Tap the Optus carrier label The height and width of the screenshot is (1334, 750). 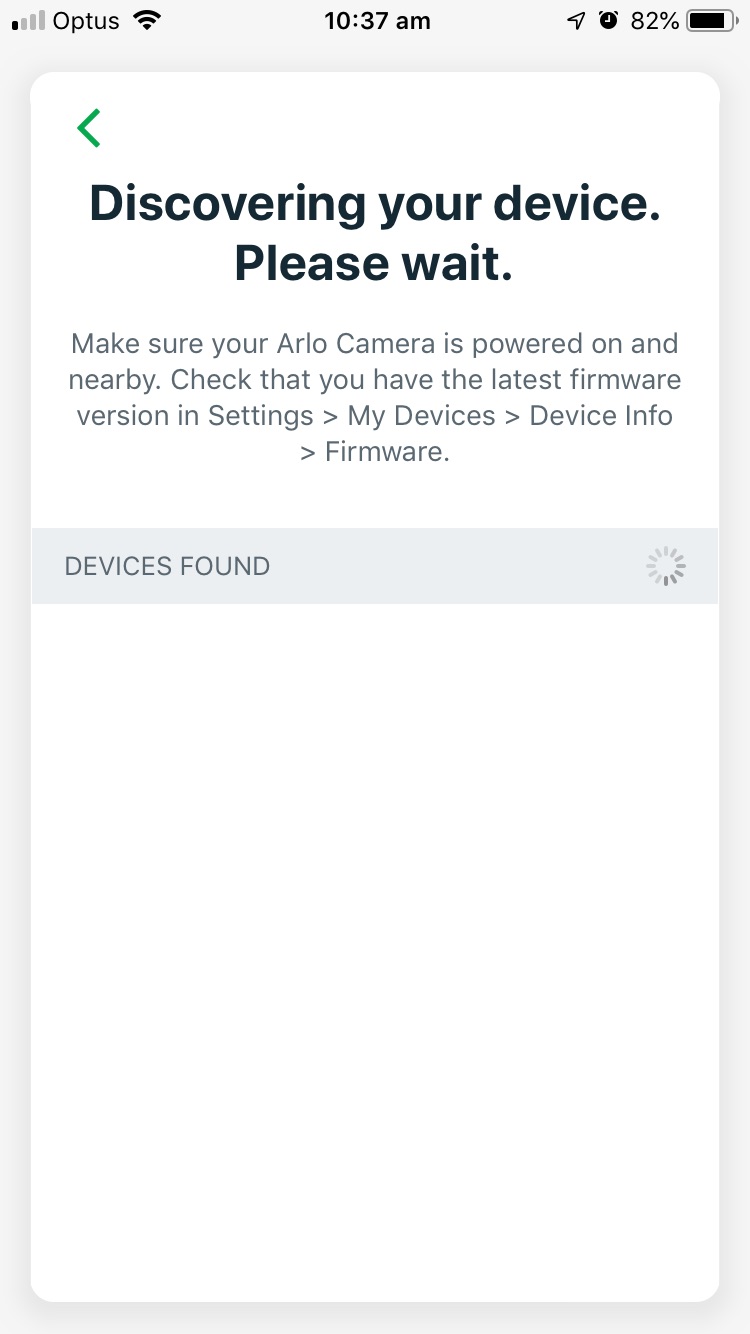(x=87, y=21)
